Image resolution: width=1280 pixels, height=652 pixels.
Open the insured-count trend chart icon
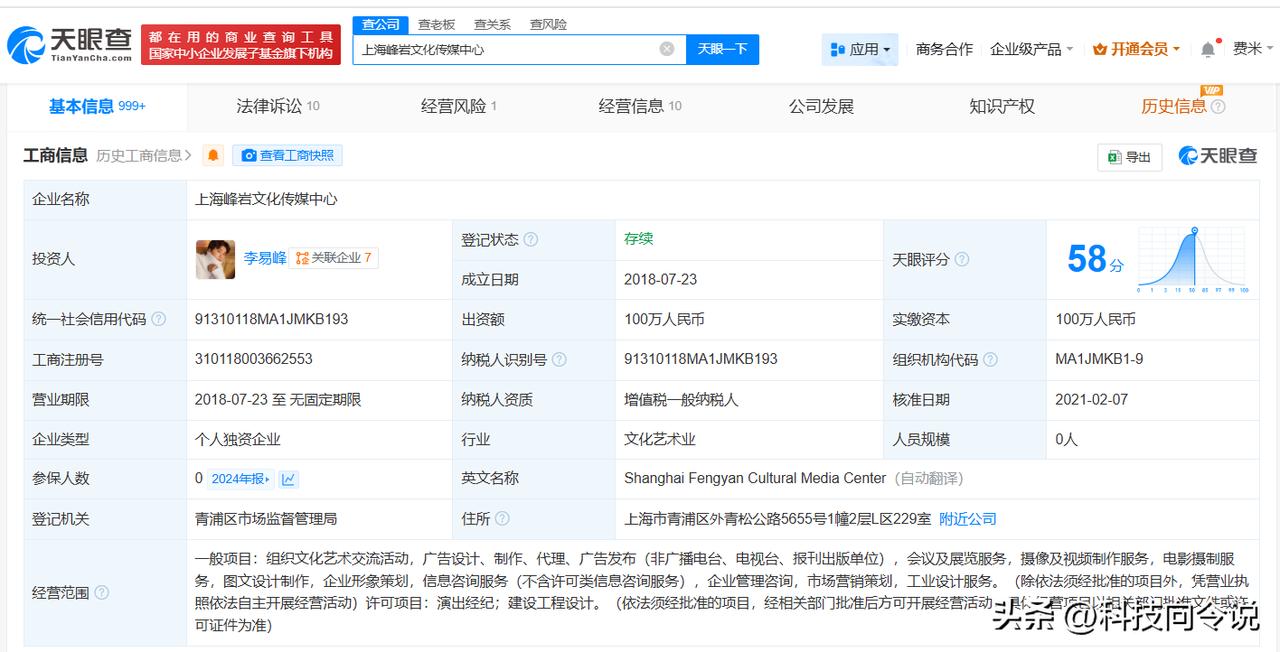[288, 479]
